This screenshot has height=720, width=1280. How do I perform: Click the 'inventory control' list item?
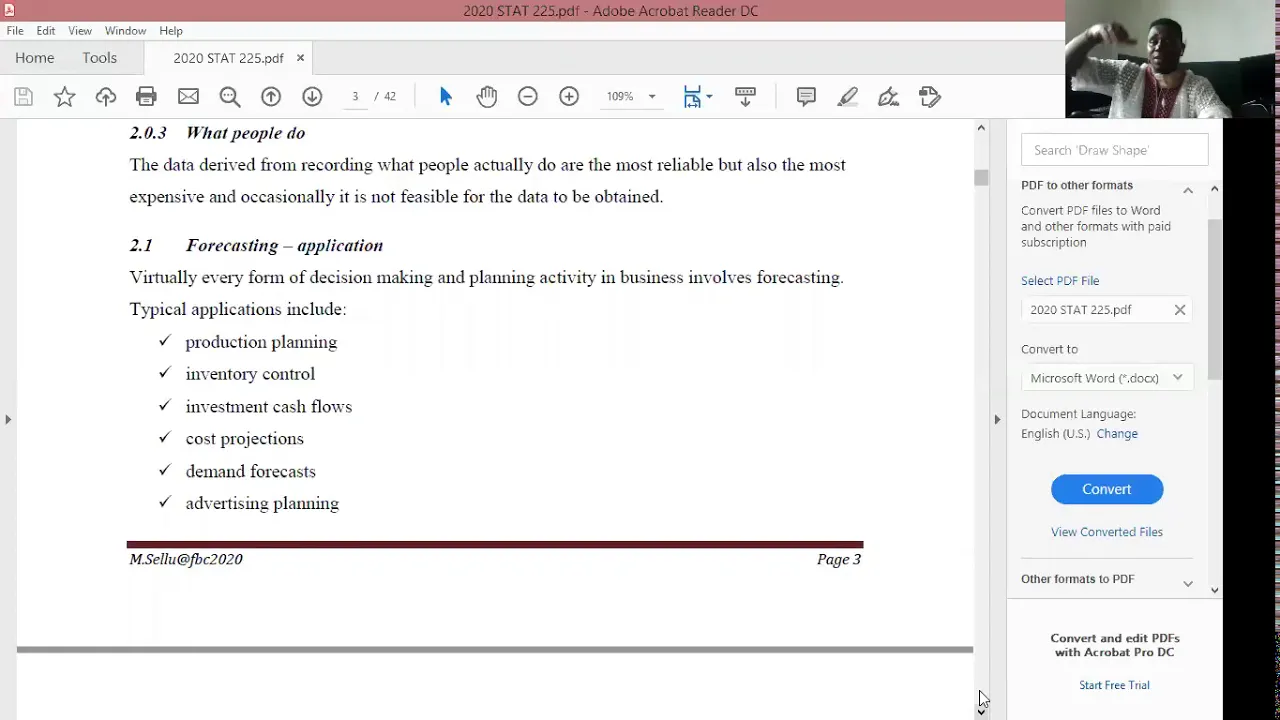point(250,374)
